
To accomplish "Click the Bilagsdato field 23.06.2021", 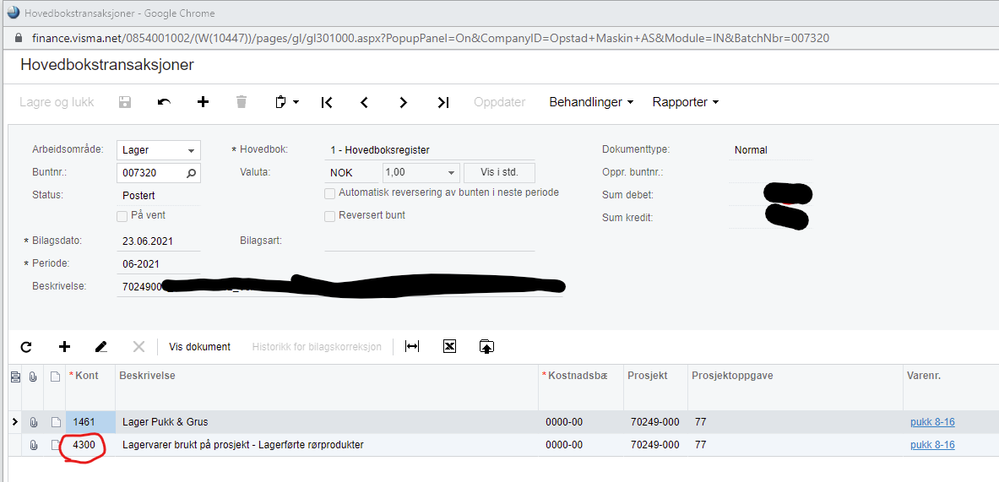I will 159,241.
